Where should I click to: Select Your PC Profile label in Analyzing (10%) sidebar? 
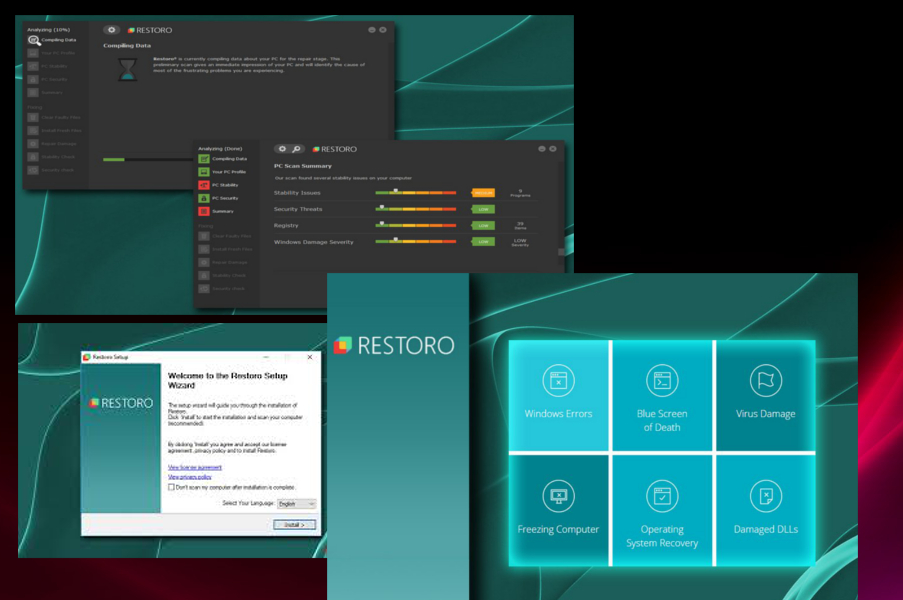click(x=58, y=53)
